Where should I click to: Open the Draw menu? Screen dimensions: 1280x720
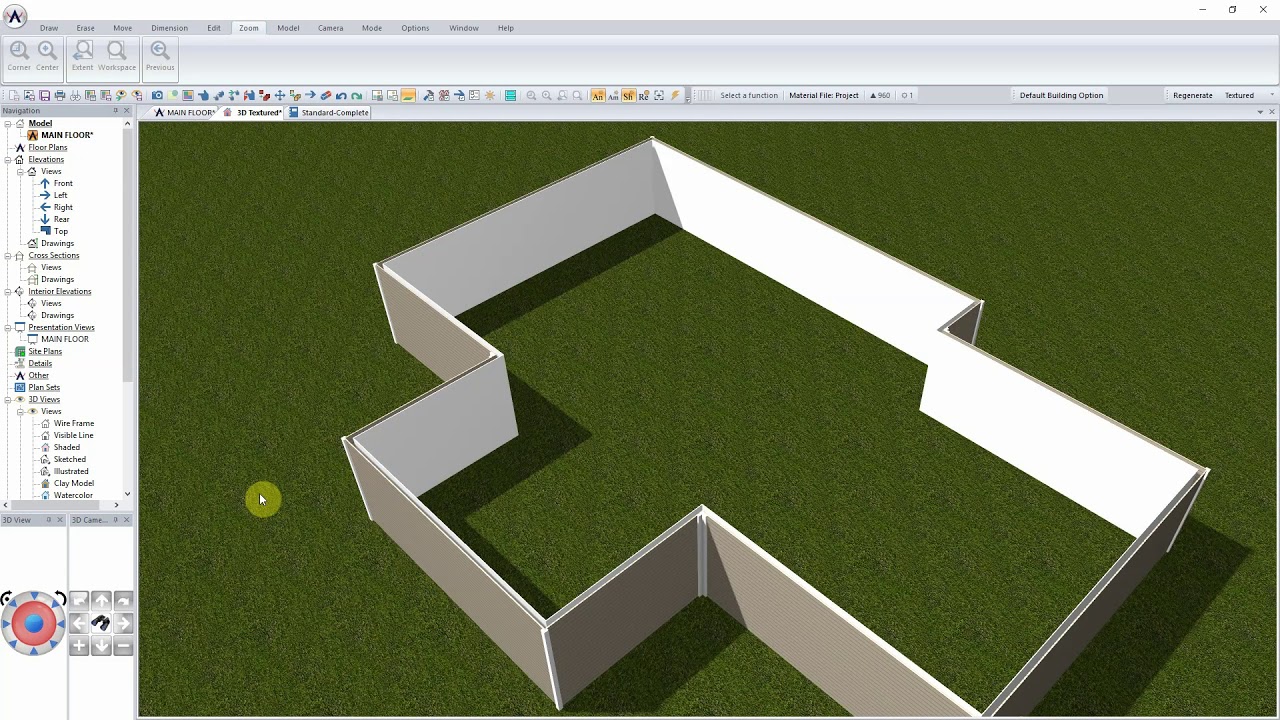49,28
